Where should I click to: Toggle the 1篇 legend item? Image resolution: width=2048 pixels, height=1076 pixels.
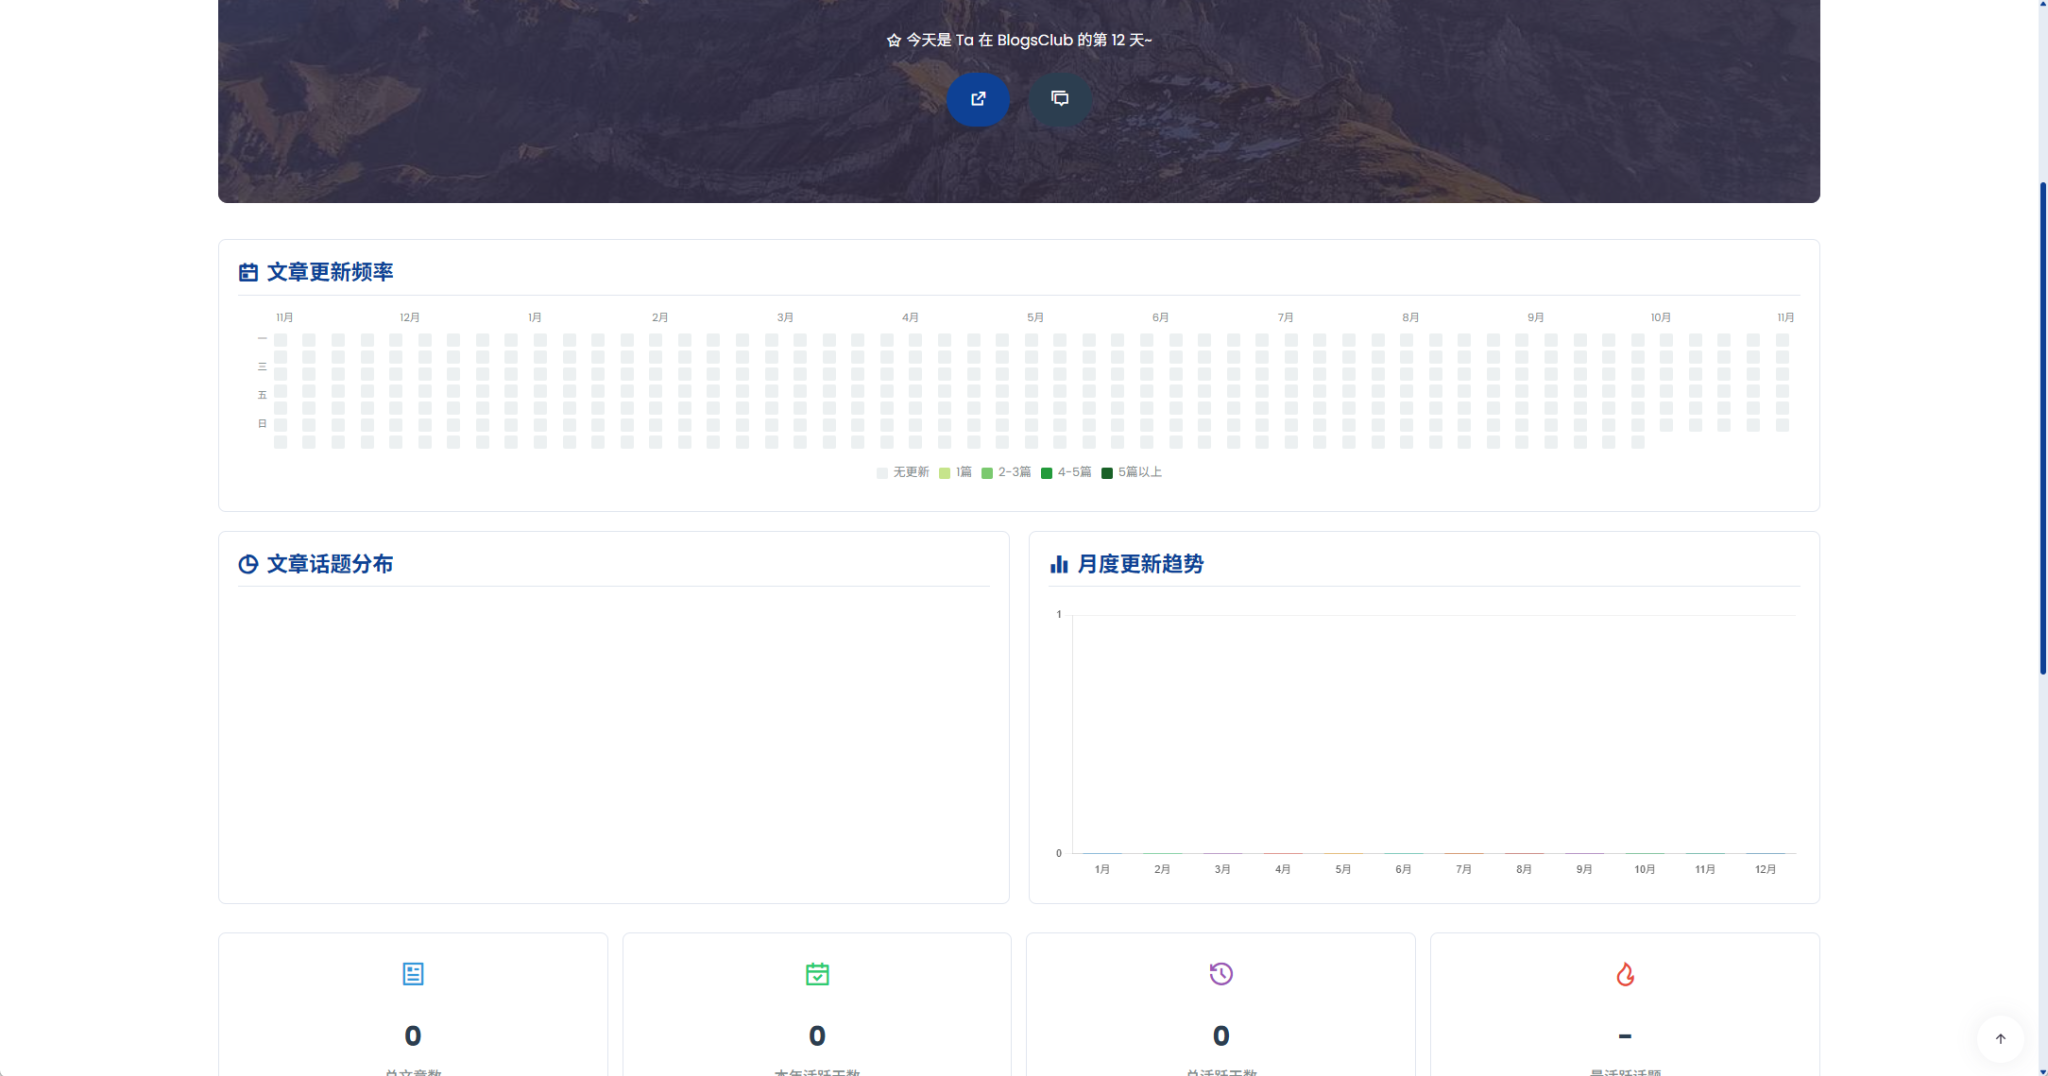click(956, 471)
